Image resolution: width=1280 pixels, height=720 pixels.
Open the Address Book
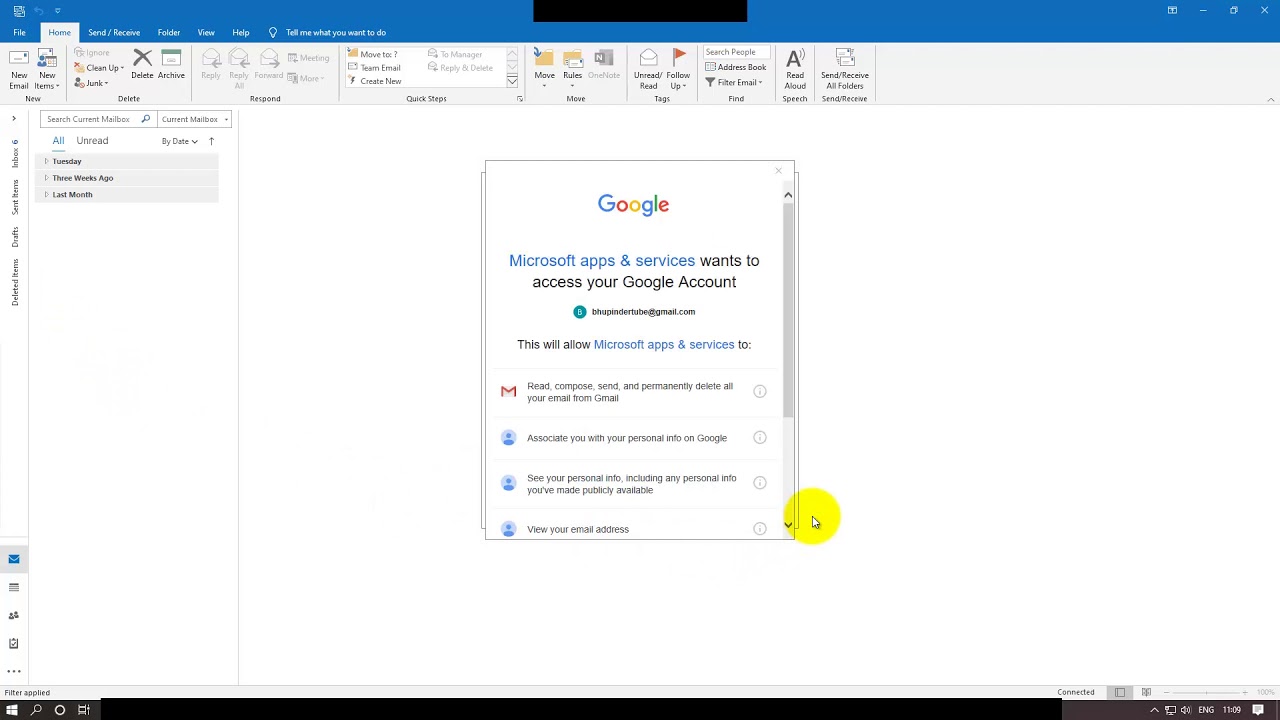735,67
